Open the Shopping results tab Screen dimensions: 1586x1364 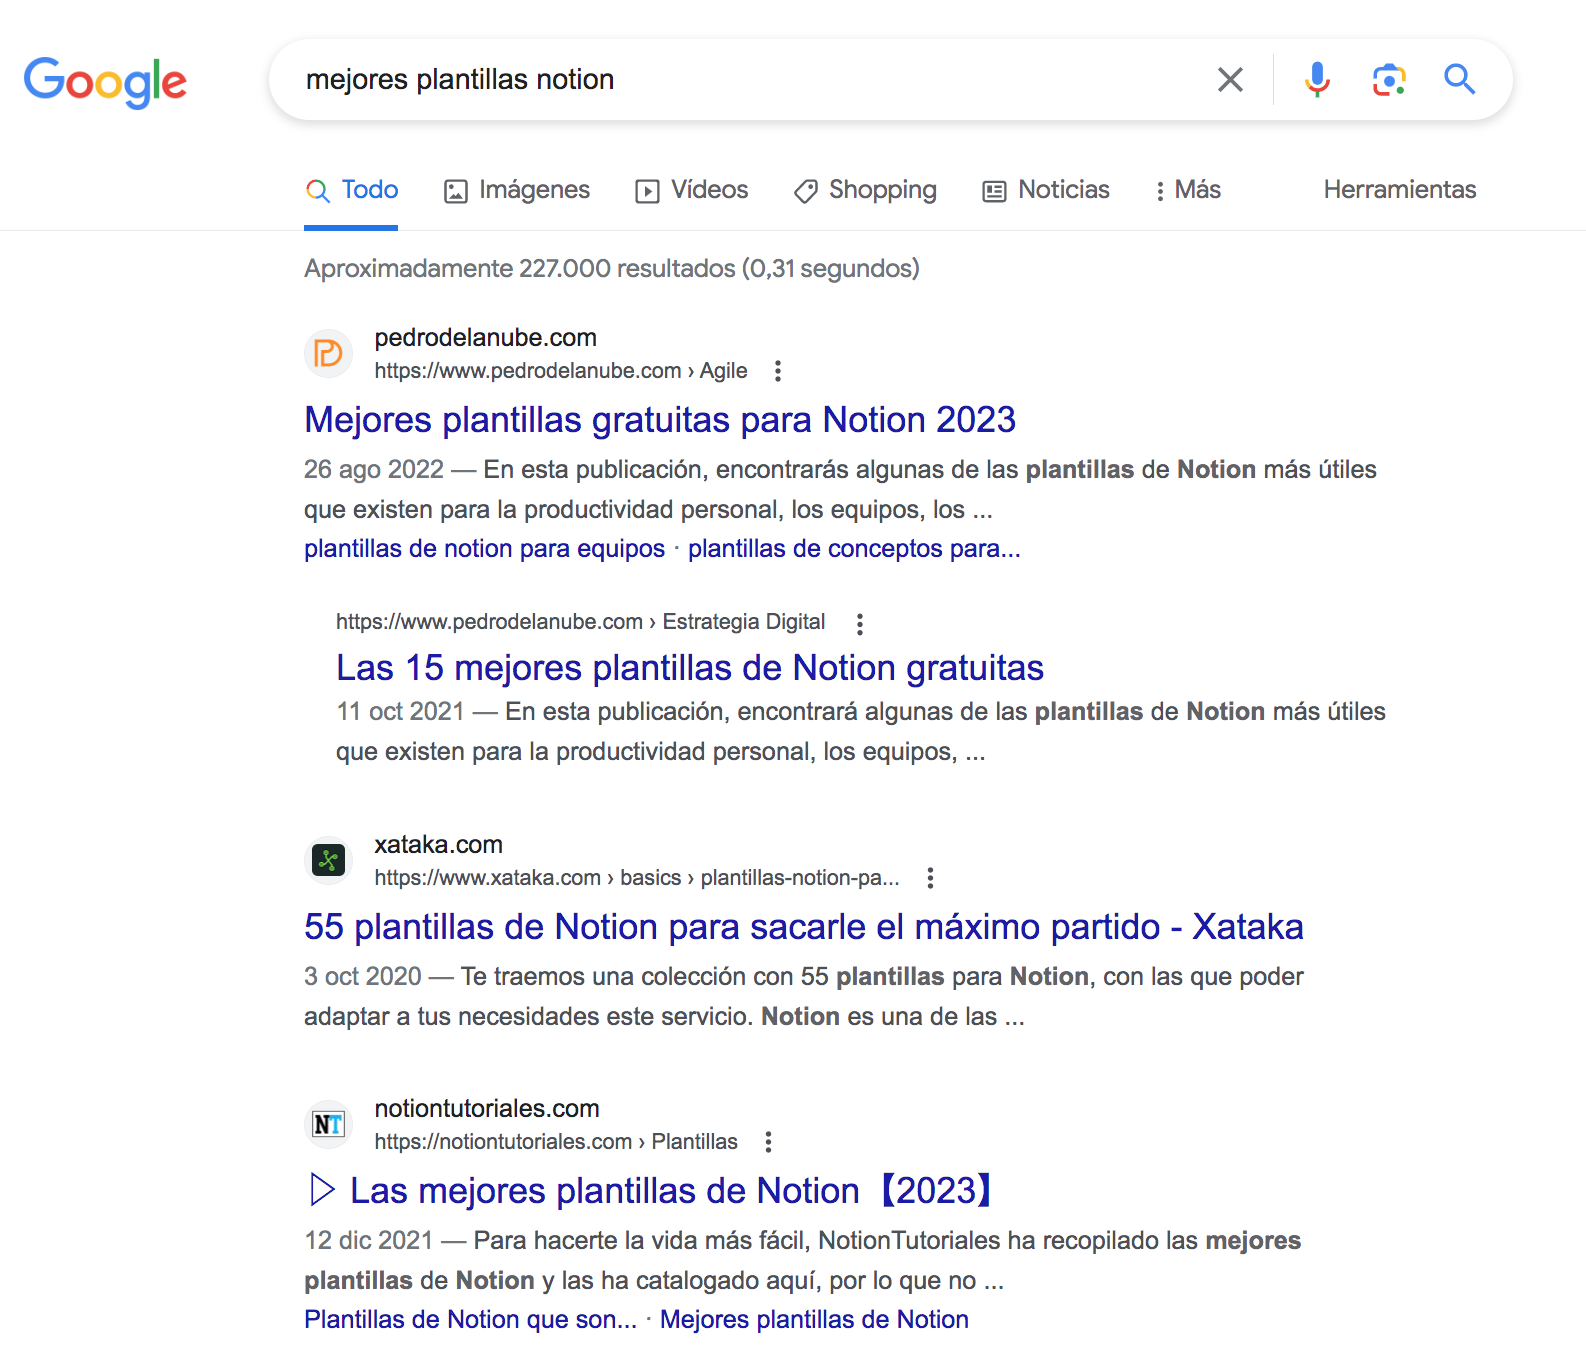[865, 190]
